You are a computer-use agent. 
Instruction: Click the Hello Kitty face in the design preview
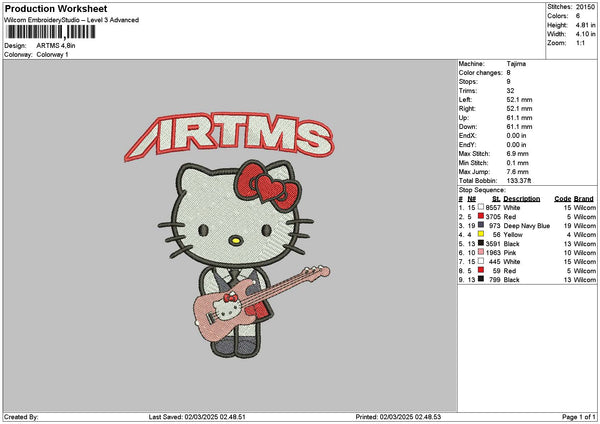(235, 214)
